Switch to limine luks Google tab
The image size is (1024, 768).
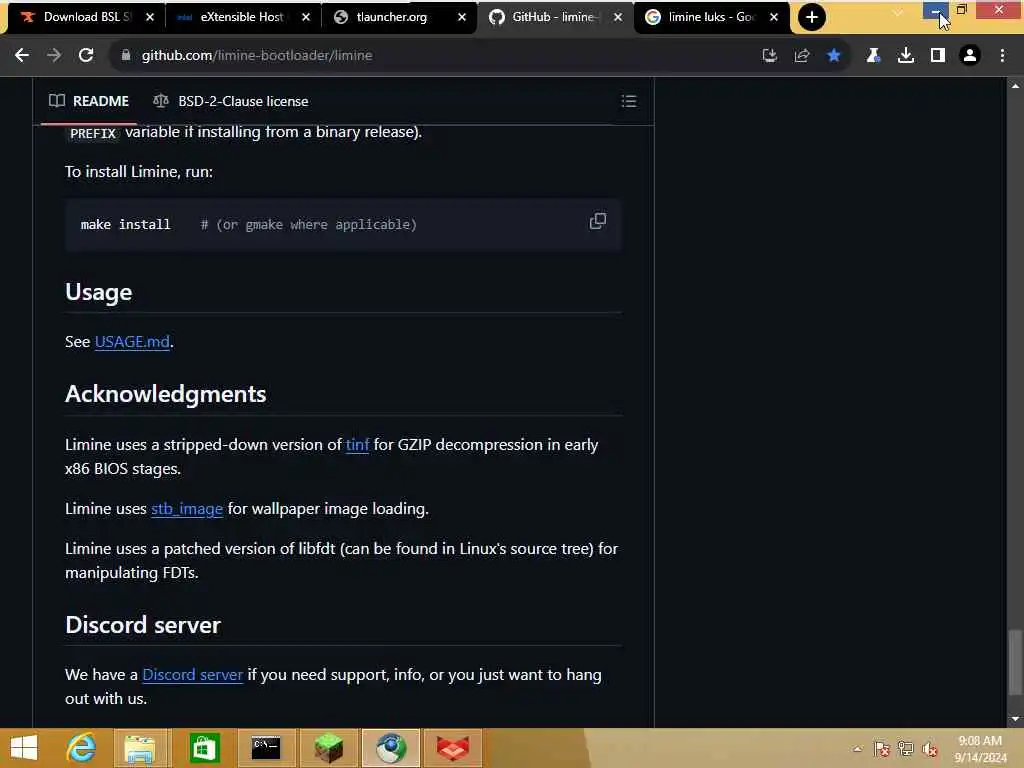tap(710, 17)
